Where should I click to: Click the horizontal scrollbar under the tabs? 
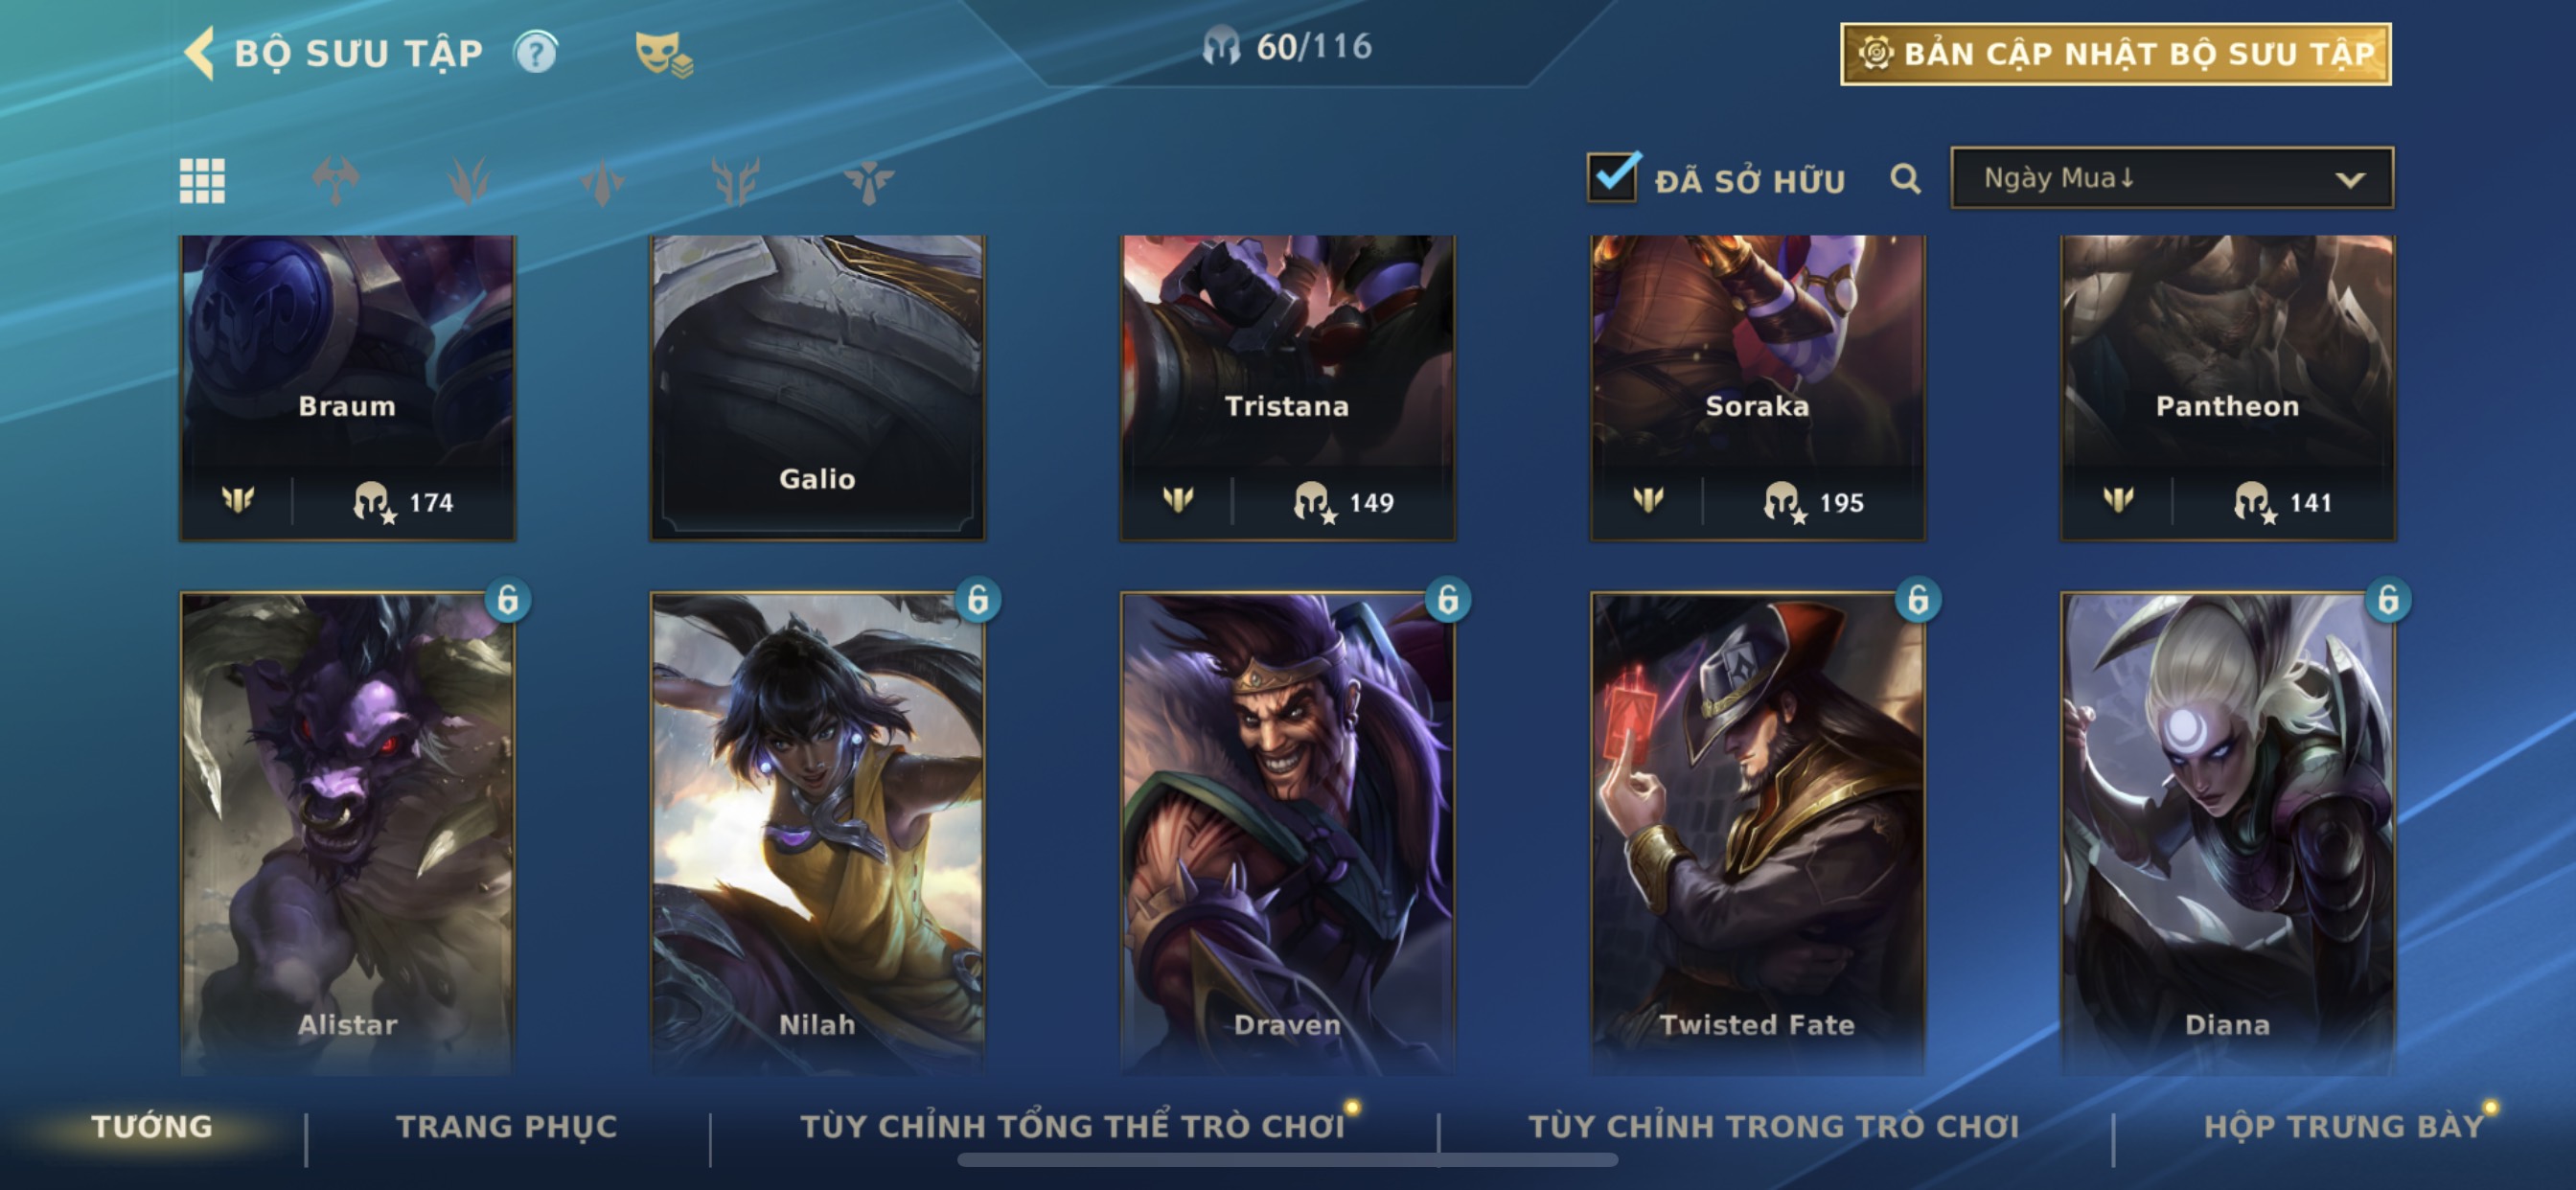point(1287,1160)
